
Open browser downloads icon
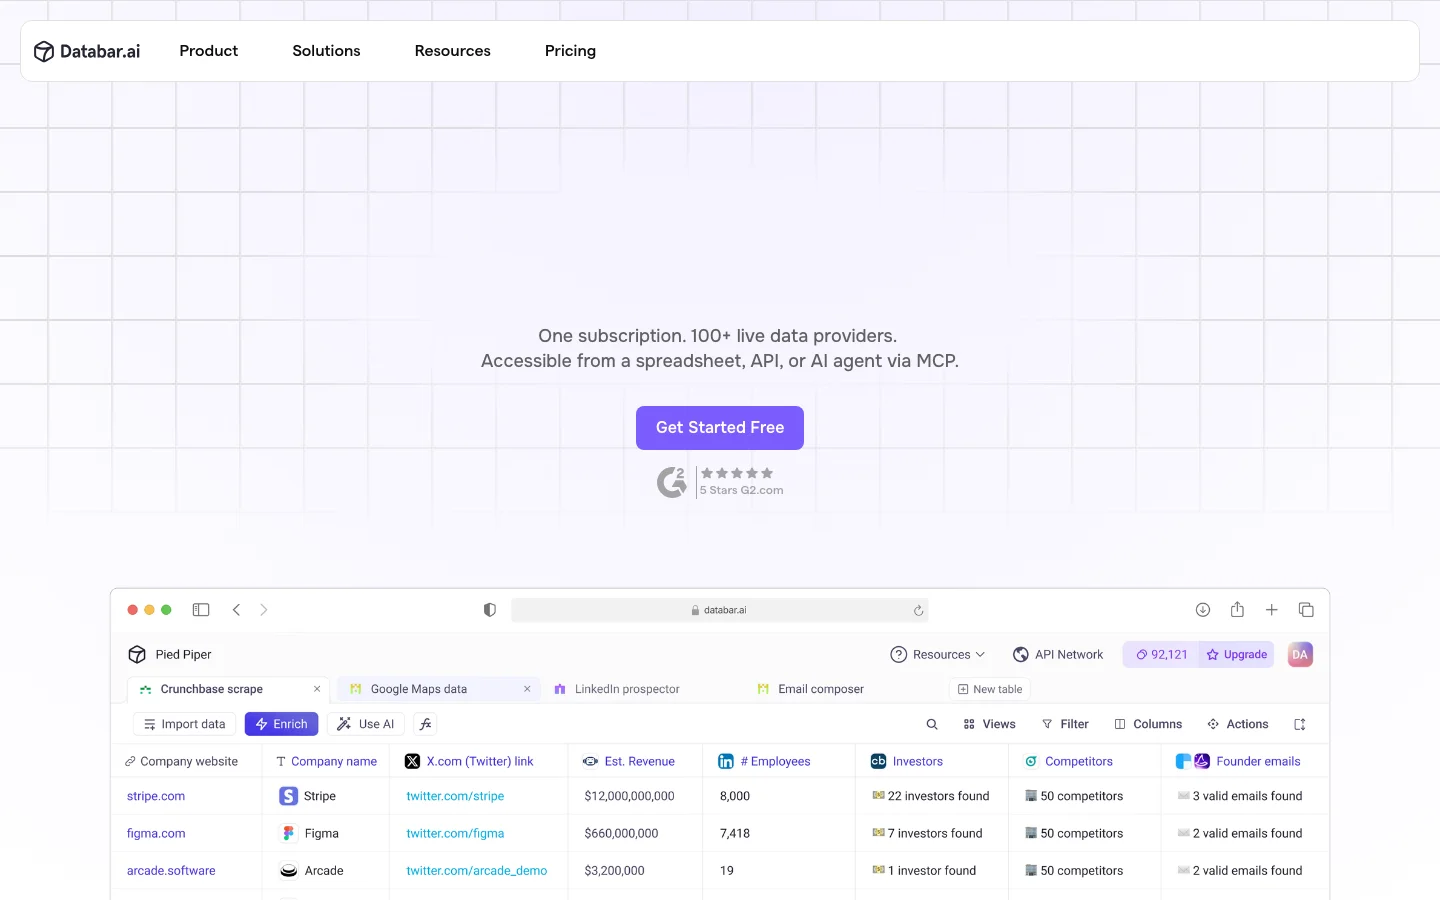point(1203,610)
